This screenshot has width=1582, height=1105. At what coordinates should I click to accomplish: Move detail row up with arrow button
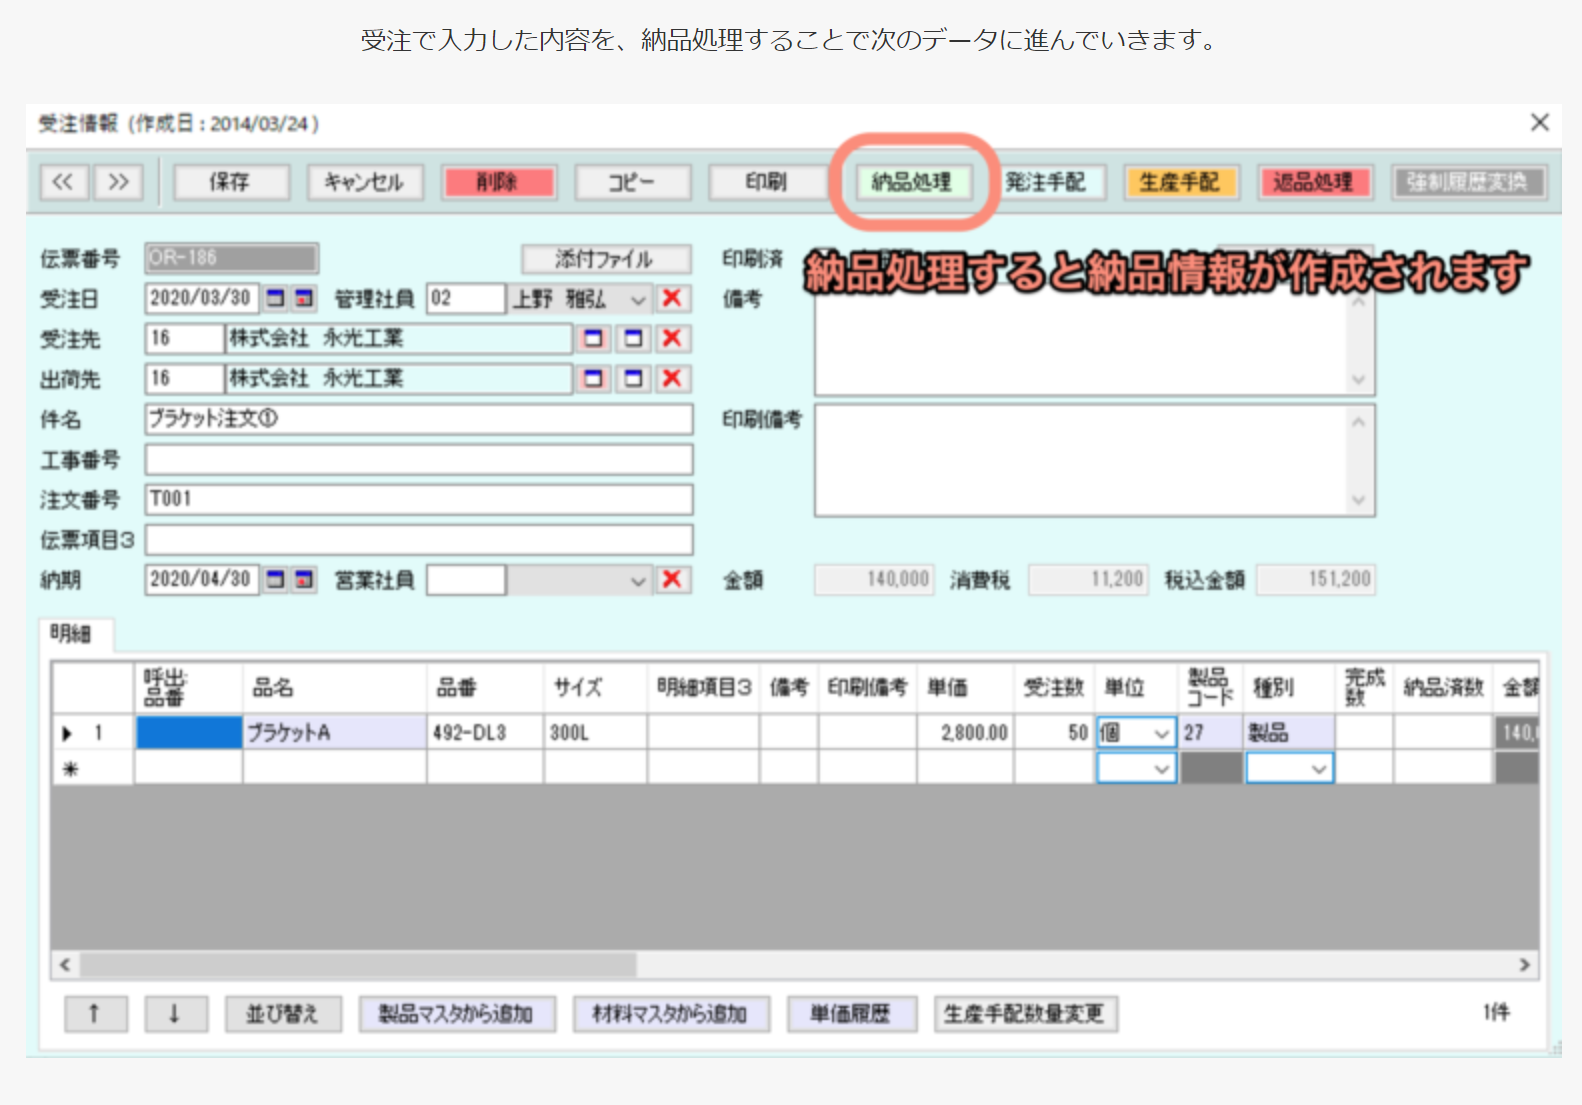coord(95,1013)
